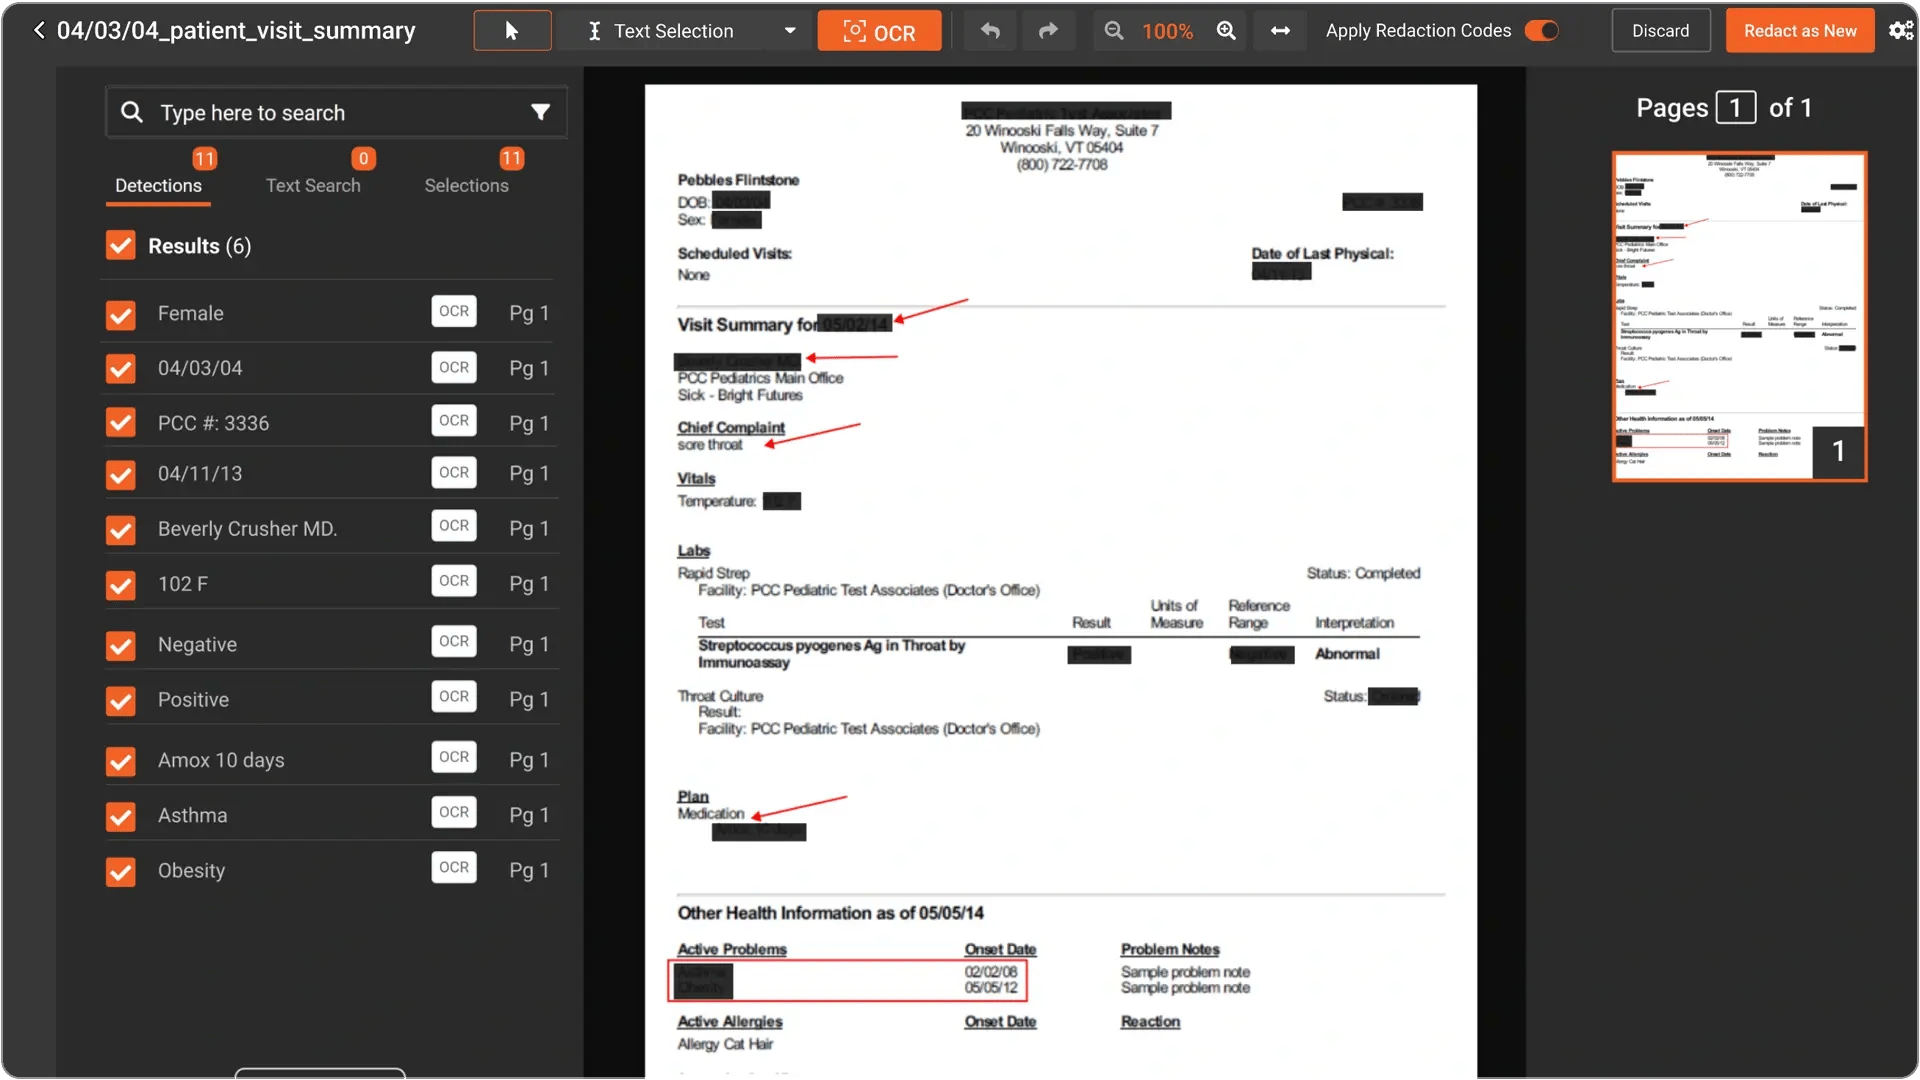Run OCR on the document
This screenshot has width=1920, height=1080.
(x=879, y=31)
